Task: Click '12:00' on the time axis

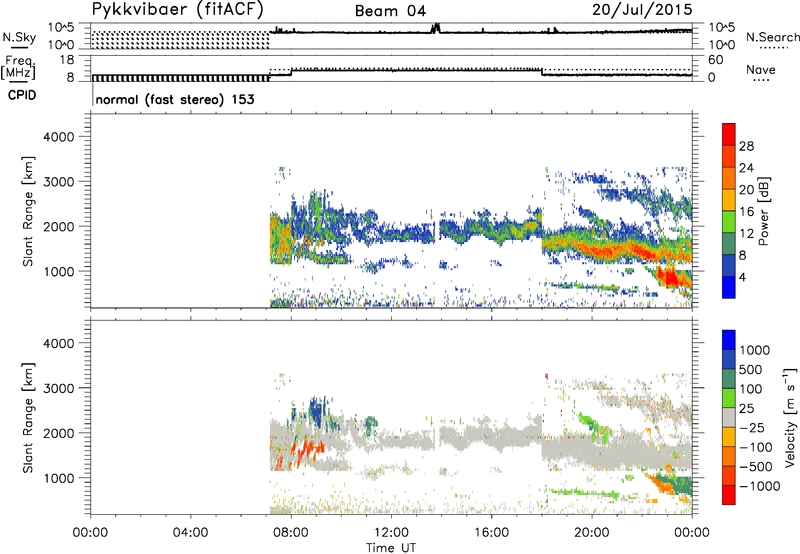Action: tap(391, 533)
